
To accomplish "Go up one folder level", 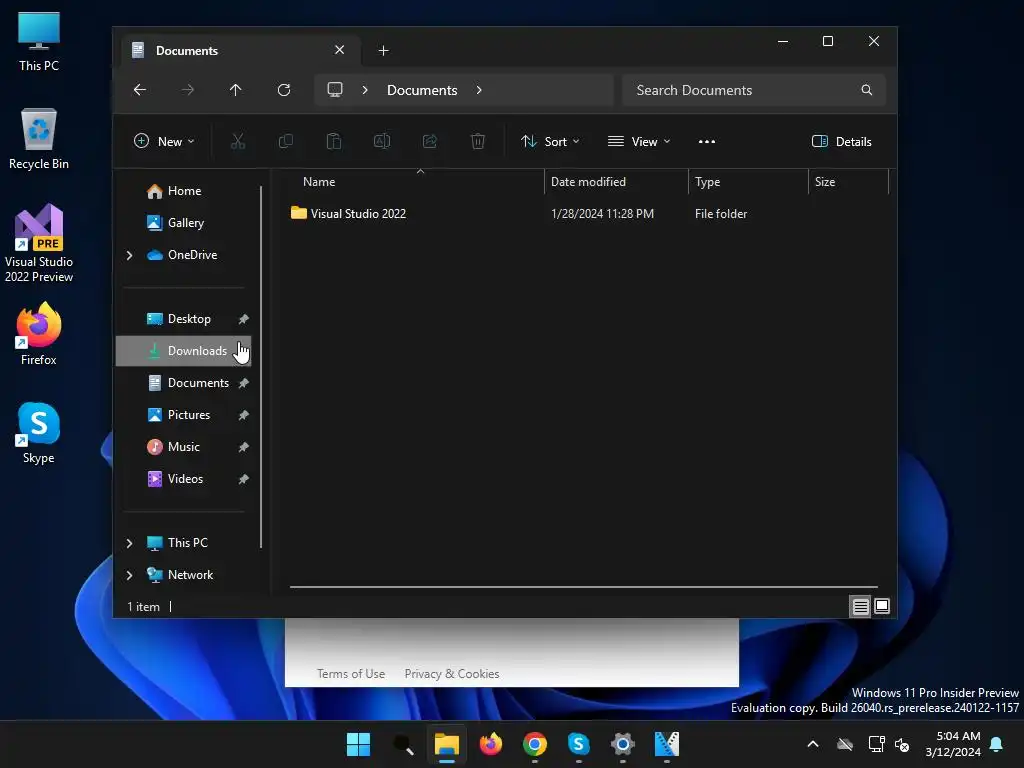I will pyautogui.click(x=236, y=90).
